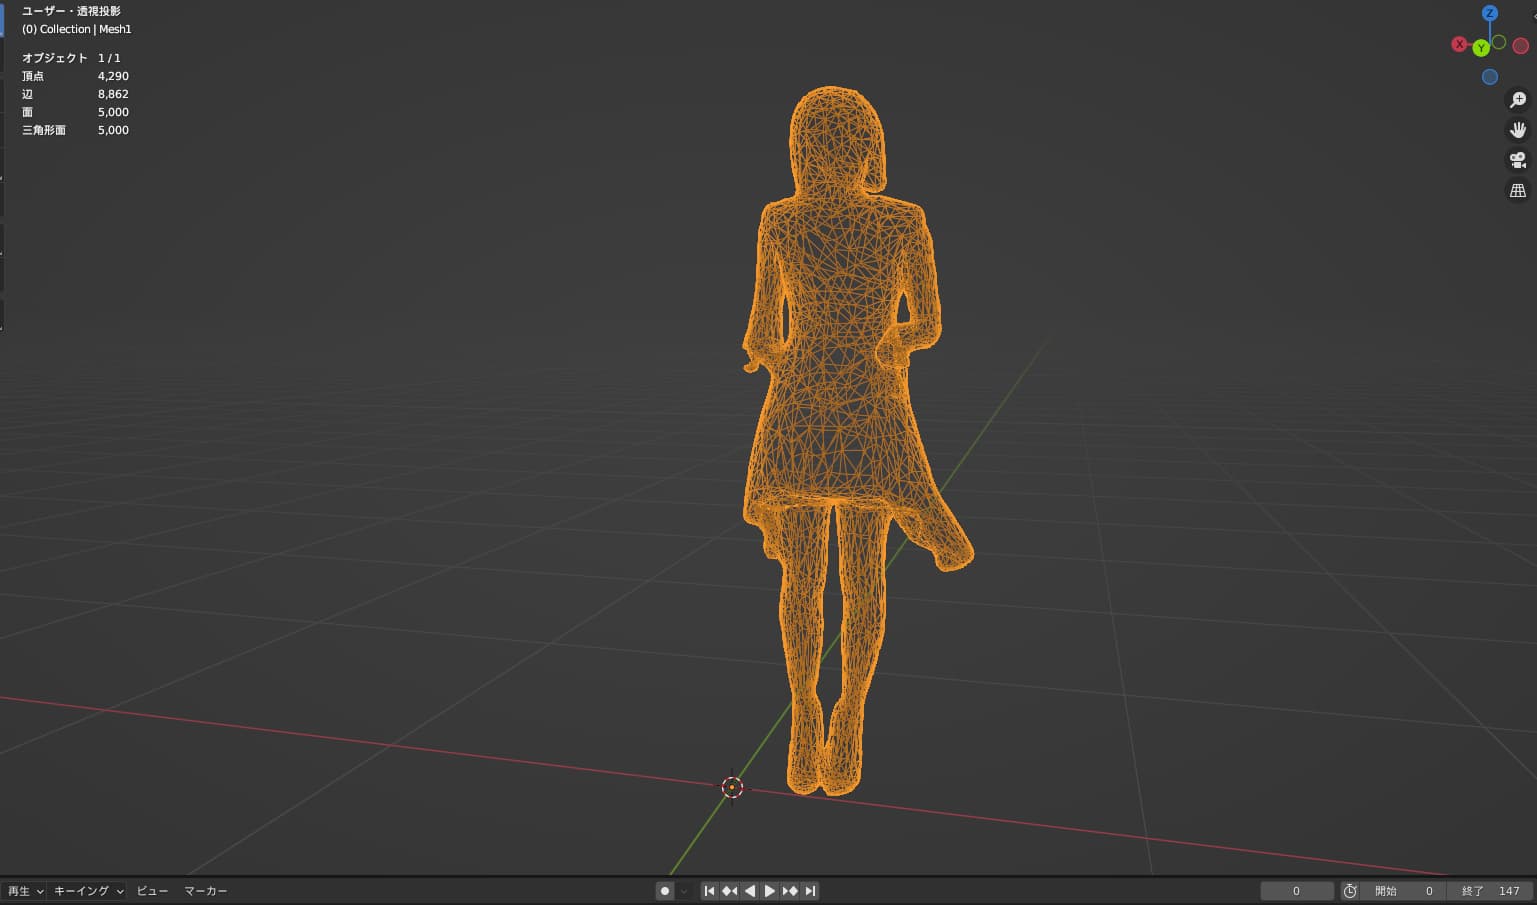Viewport: 1537px width, 905px height.
Task: Click the dim red negative X gizmo circle
Action: 1521,46
